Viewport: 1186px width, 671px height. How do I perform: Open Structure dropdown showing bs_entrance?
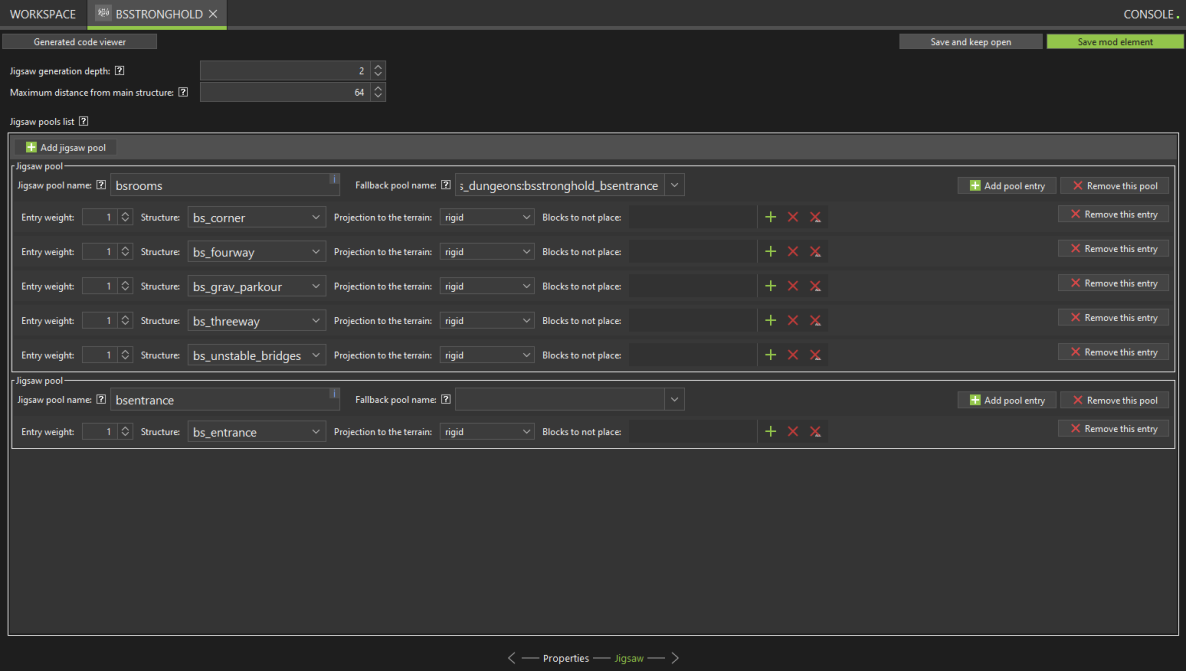coord(256,431)
